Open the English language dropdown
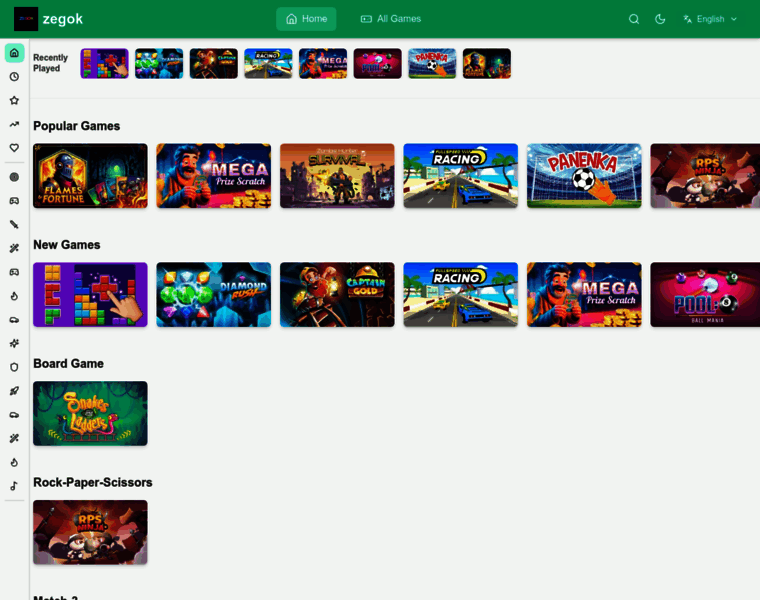 710,19
